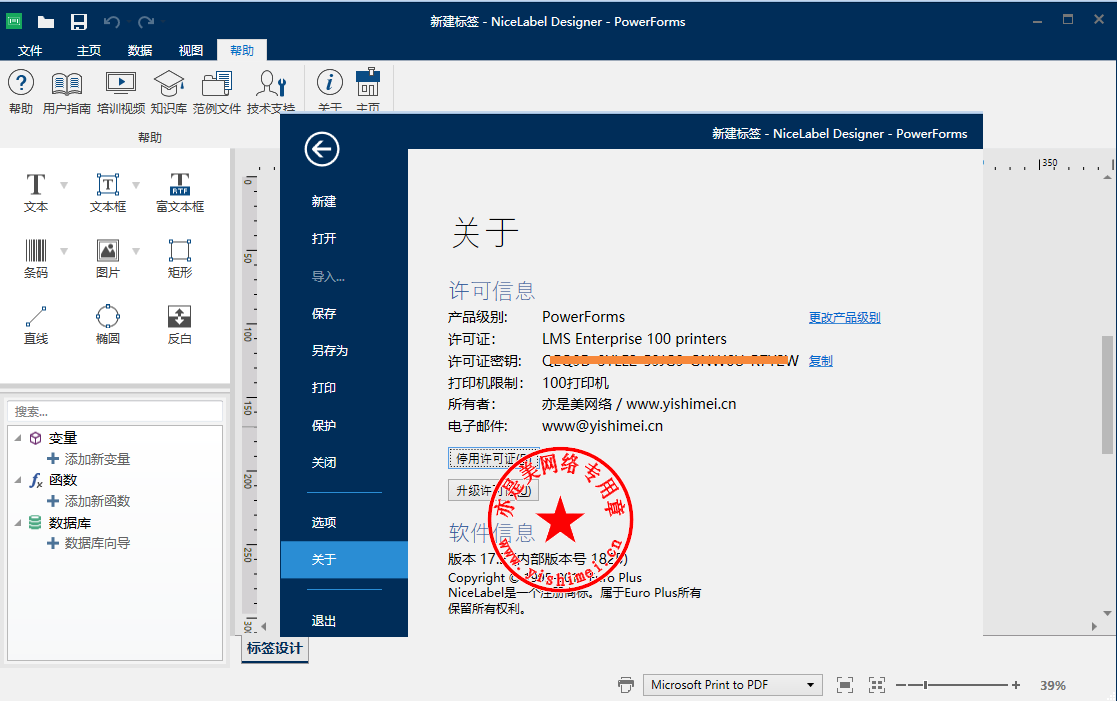Click the zoom in plus button
1117x701 pixels.
(x=1016, y=685)
